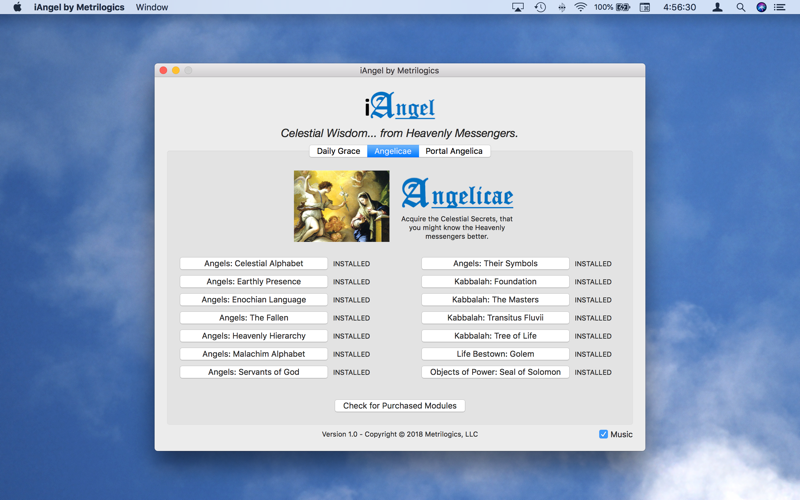
Task: Click the iAngel logo at top
Action: point(399,106)
